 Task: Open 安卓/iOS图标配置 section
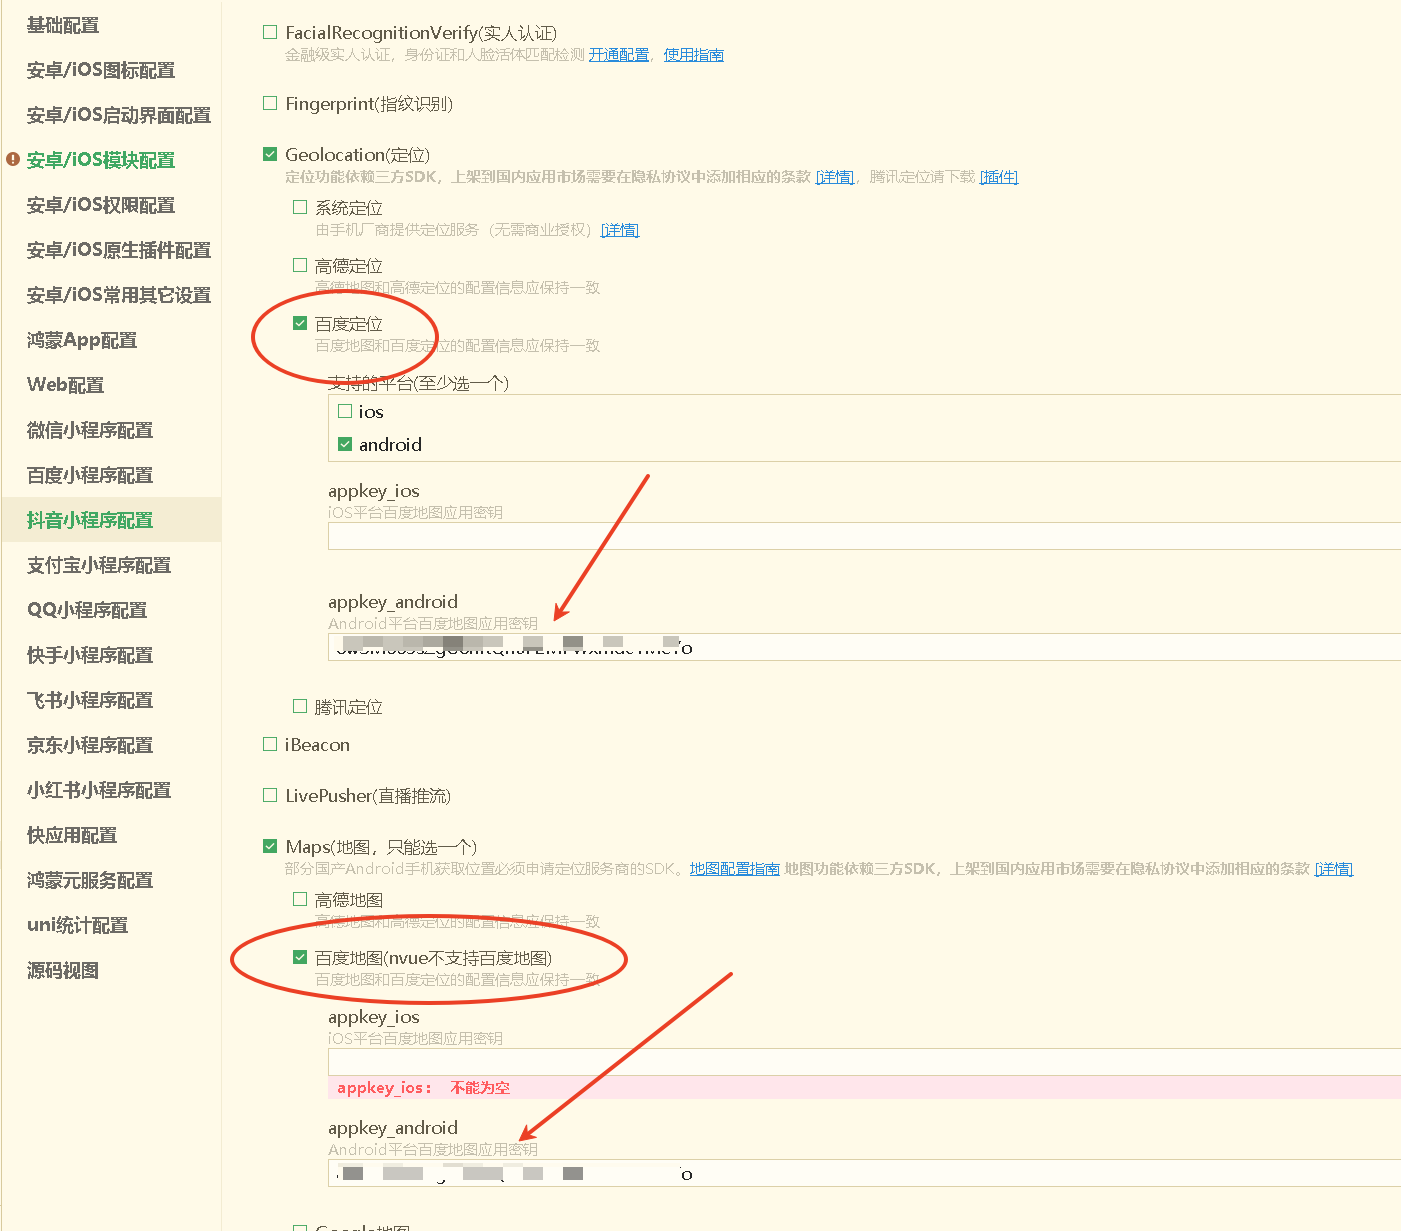(101, 70)
